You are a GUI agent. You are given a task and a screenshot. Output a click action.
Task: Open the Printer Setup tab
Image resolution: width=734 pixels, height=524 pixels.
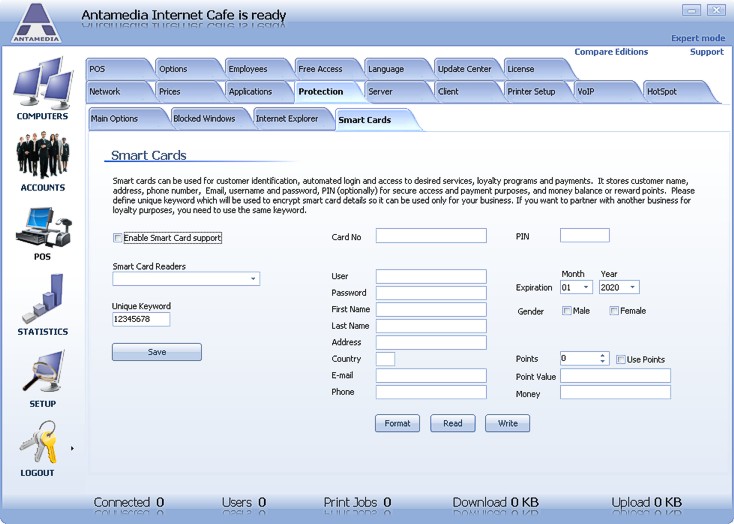pyautogui.click(x=537, y=92)
